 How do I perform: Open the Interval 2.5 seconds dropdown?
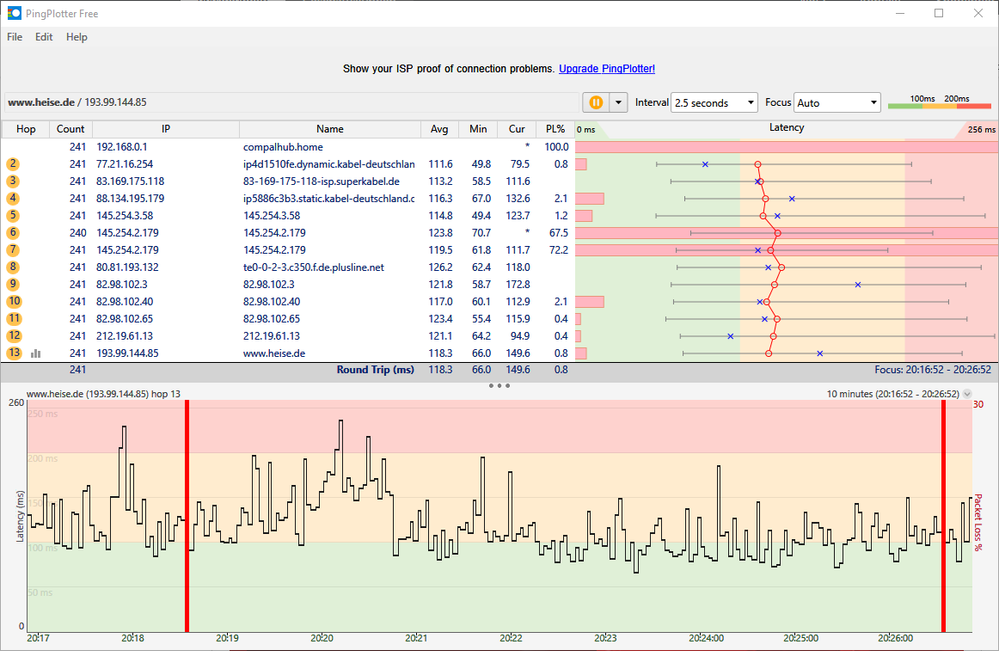tap(714, 103)
